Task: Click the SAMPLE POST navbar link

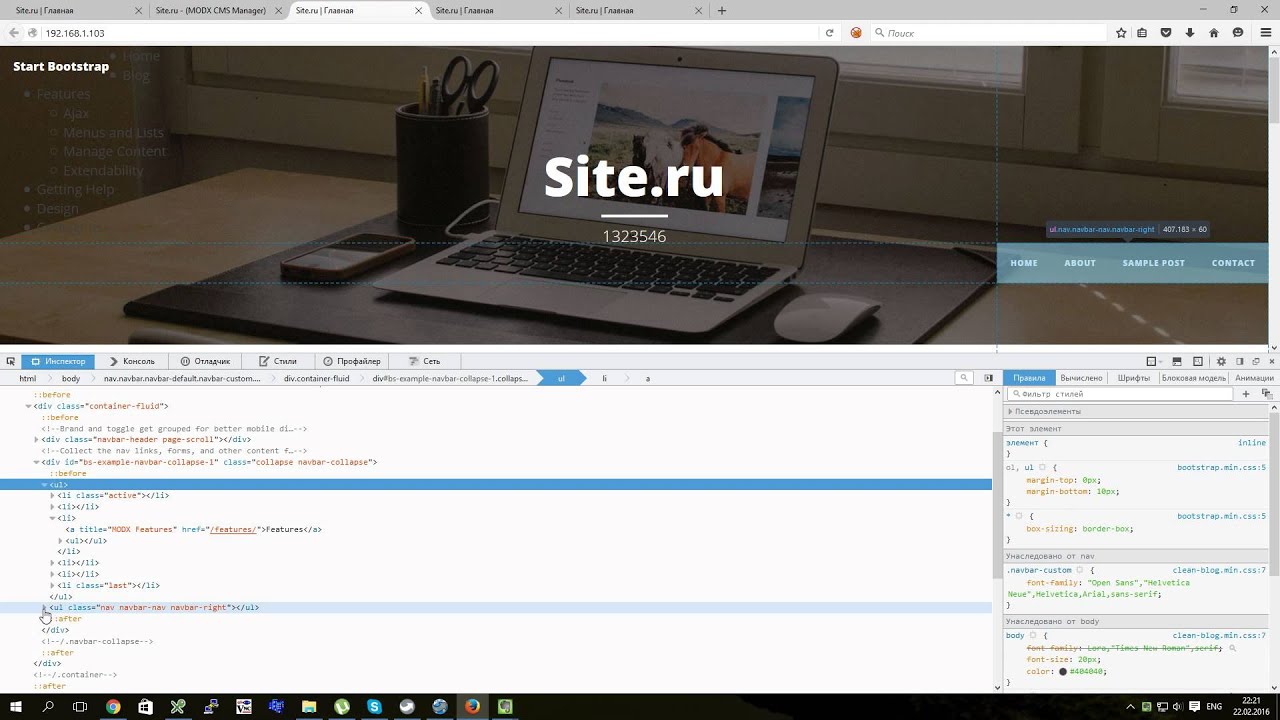Action: [x=1153, y=263]
